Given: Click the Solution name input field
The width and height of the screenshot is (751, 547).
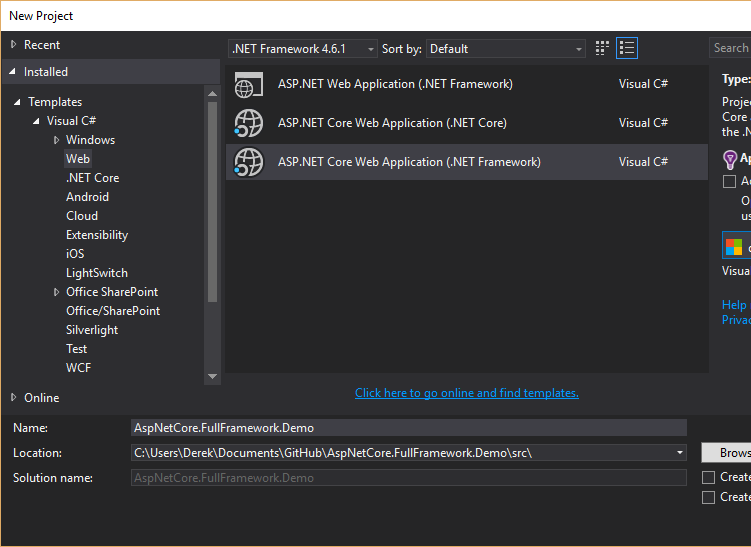Looking at the screenshot, I should (x=409, y=478).
